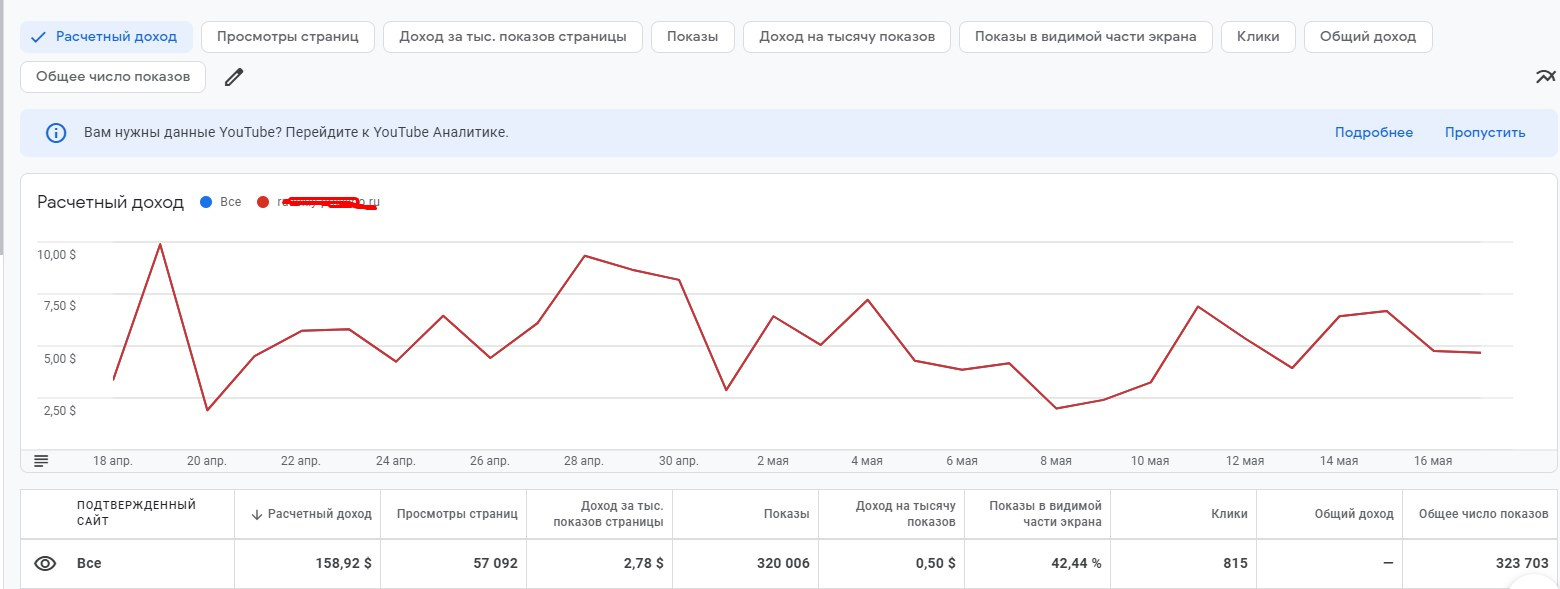This screenshot has height=589, width=1560.
Task: Click the info icon in YouTube banner
Action: [56, 133]
